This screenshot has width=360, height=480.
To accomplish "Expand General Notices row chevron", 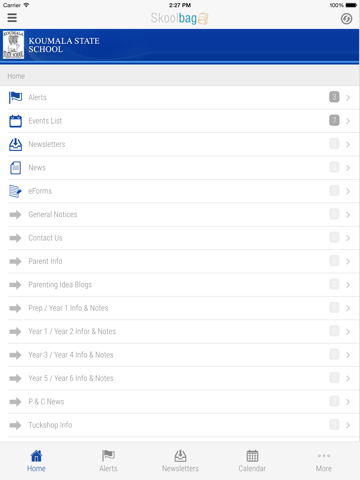I will tap(348, 215).
